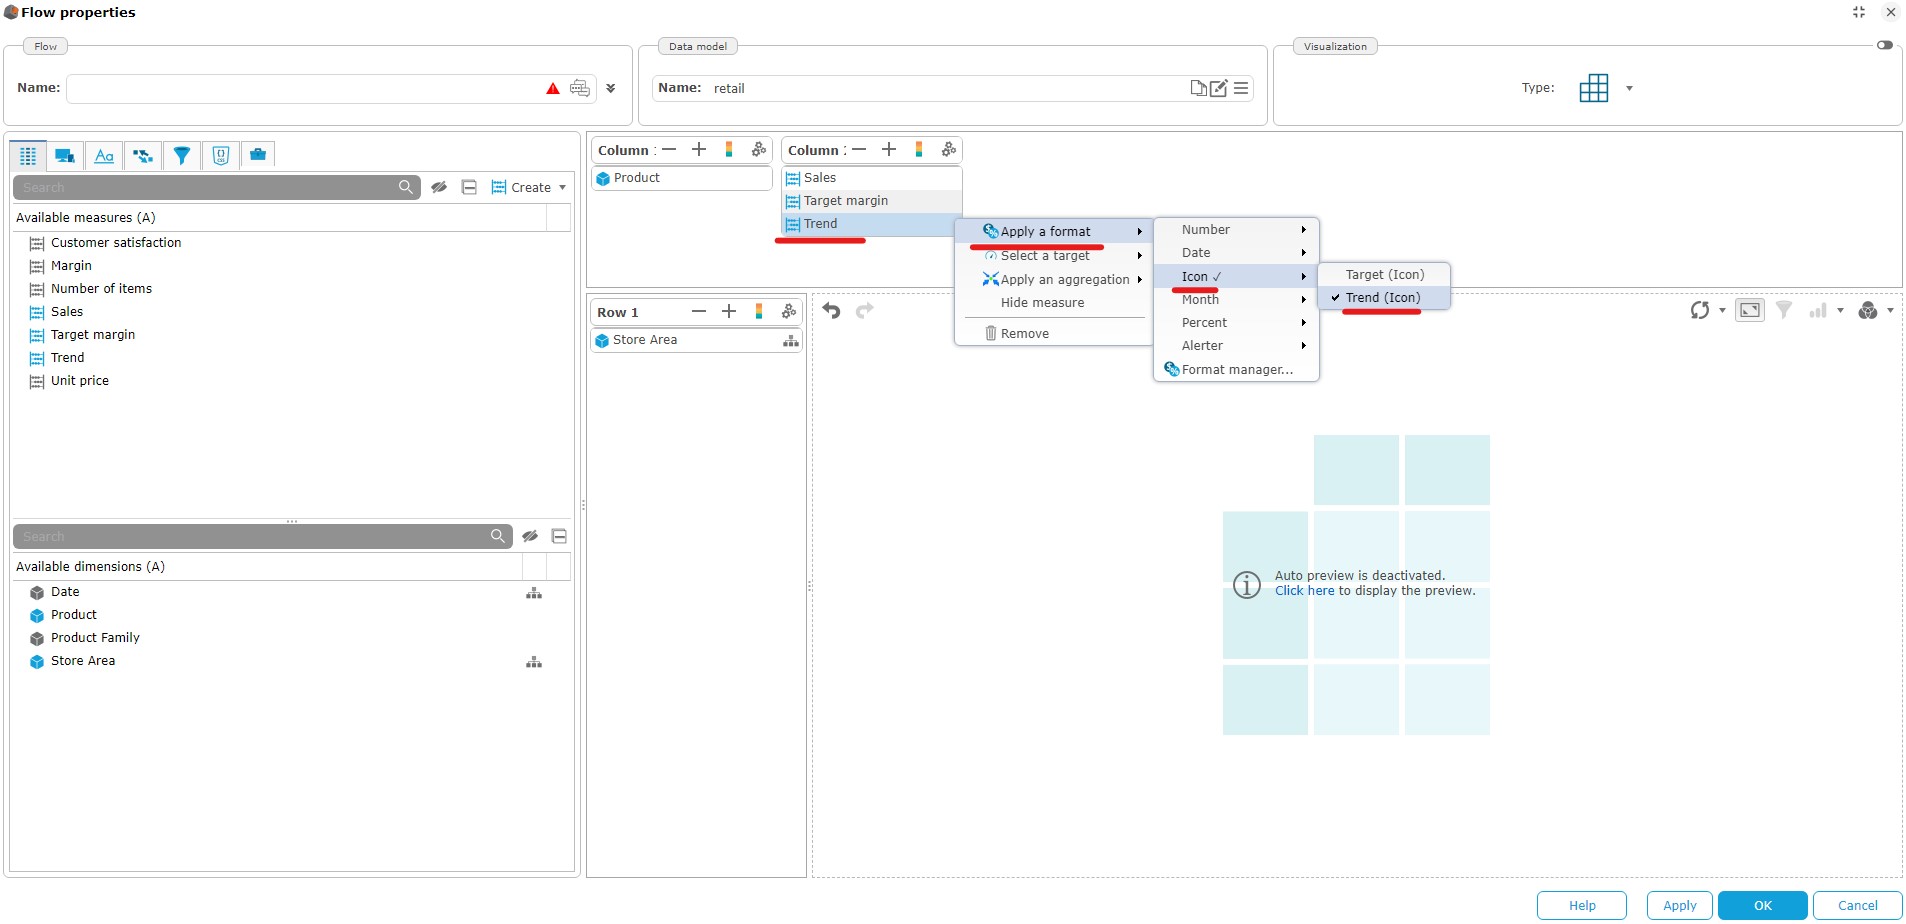Click the hierarchy icon beside Store Area in Row 1
1906x924 pixels.
coord(790,341)
